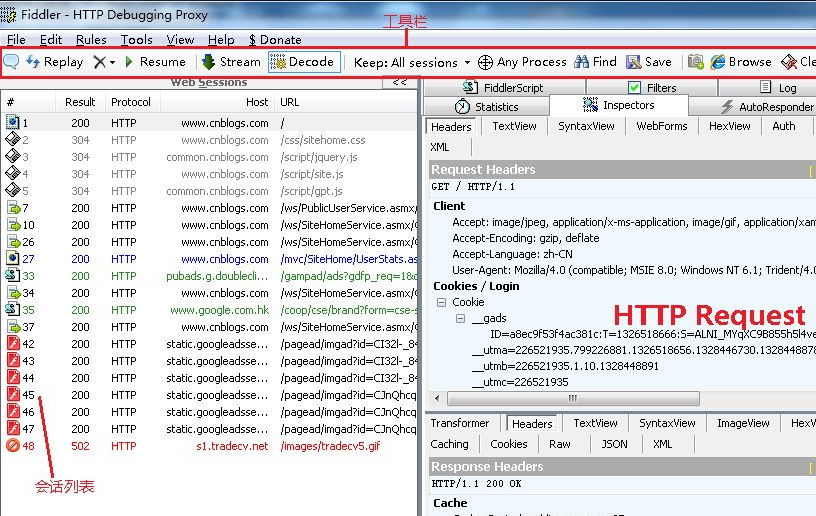Click the camera screenshot toolbar icon
816x516 pixels.
point(696,62)
